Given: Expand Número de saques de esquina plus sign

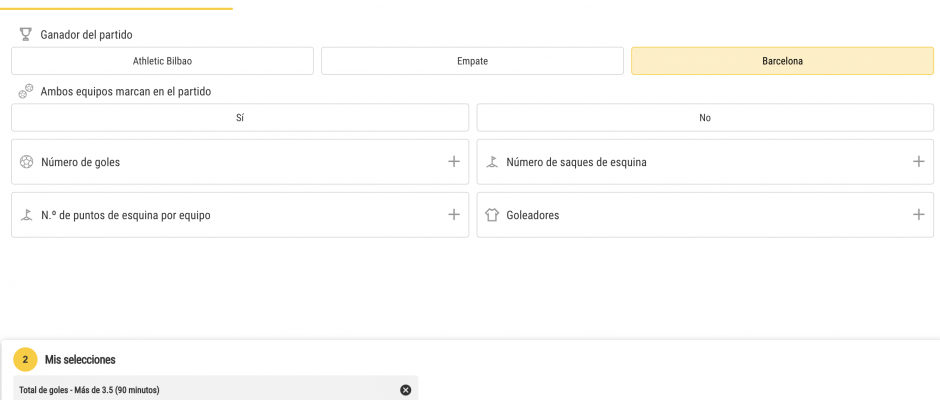Looking at the screenshot, I should [918, 161].
